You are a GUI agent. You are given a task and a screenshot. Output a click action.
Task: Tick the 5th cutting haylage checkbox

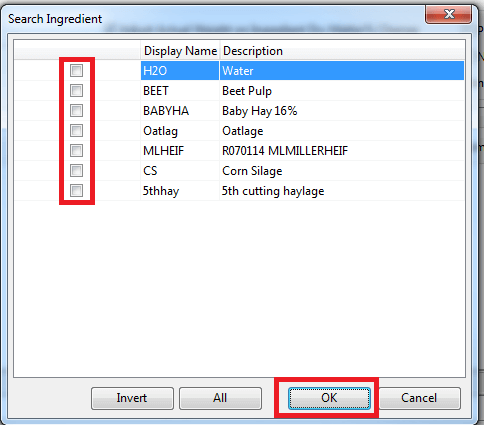click(x=76, y=191)
